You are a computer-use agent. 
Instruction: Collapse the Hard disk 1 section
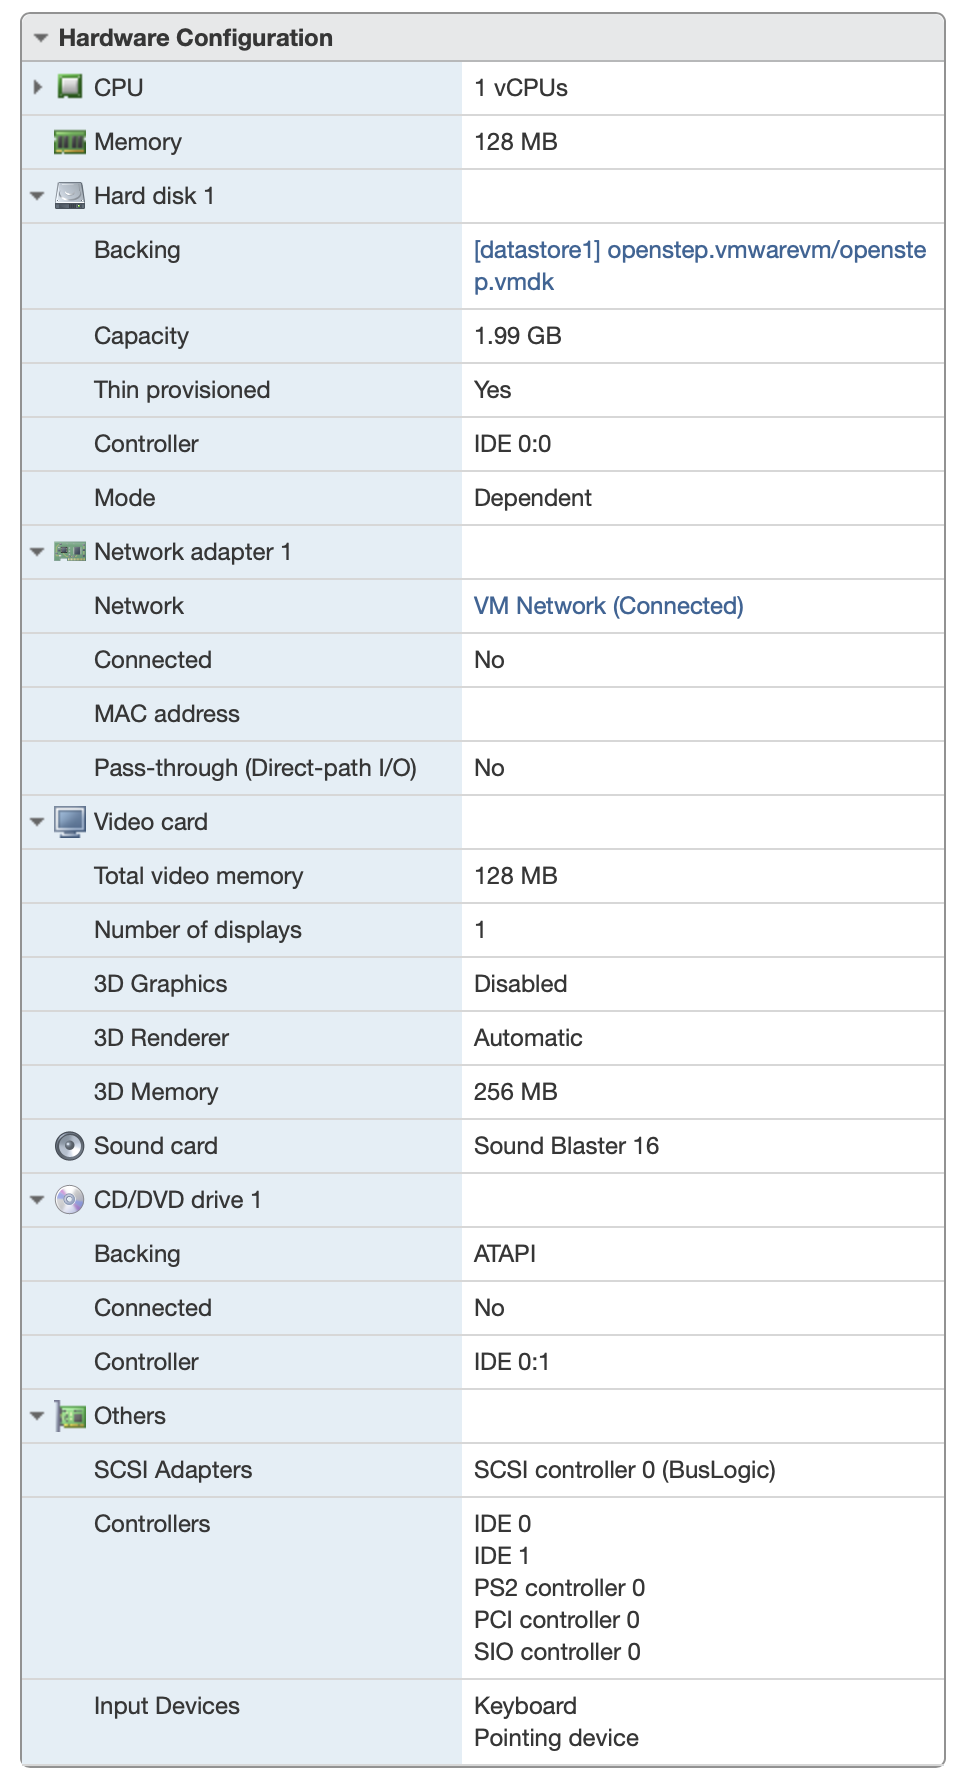point(38,196)
